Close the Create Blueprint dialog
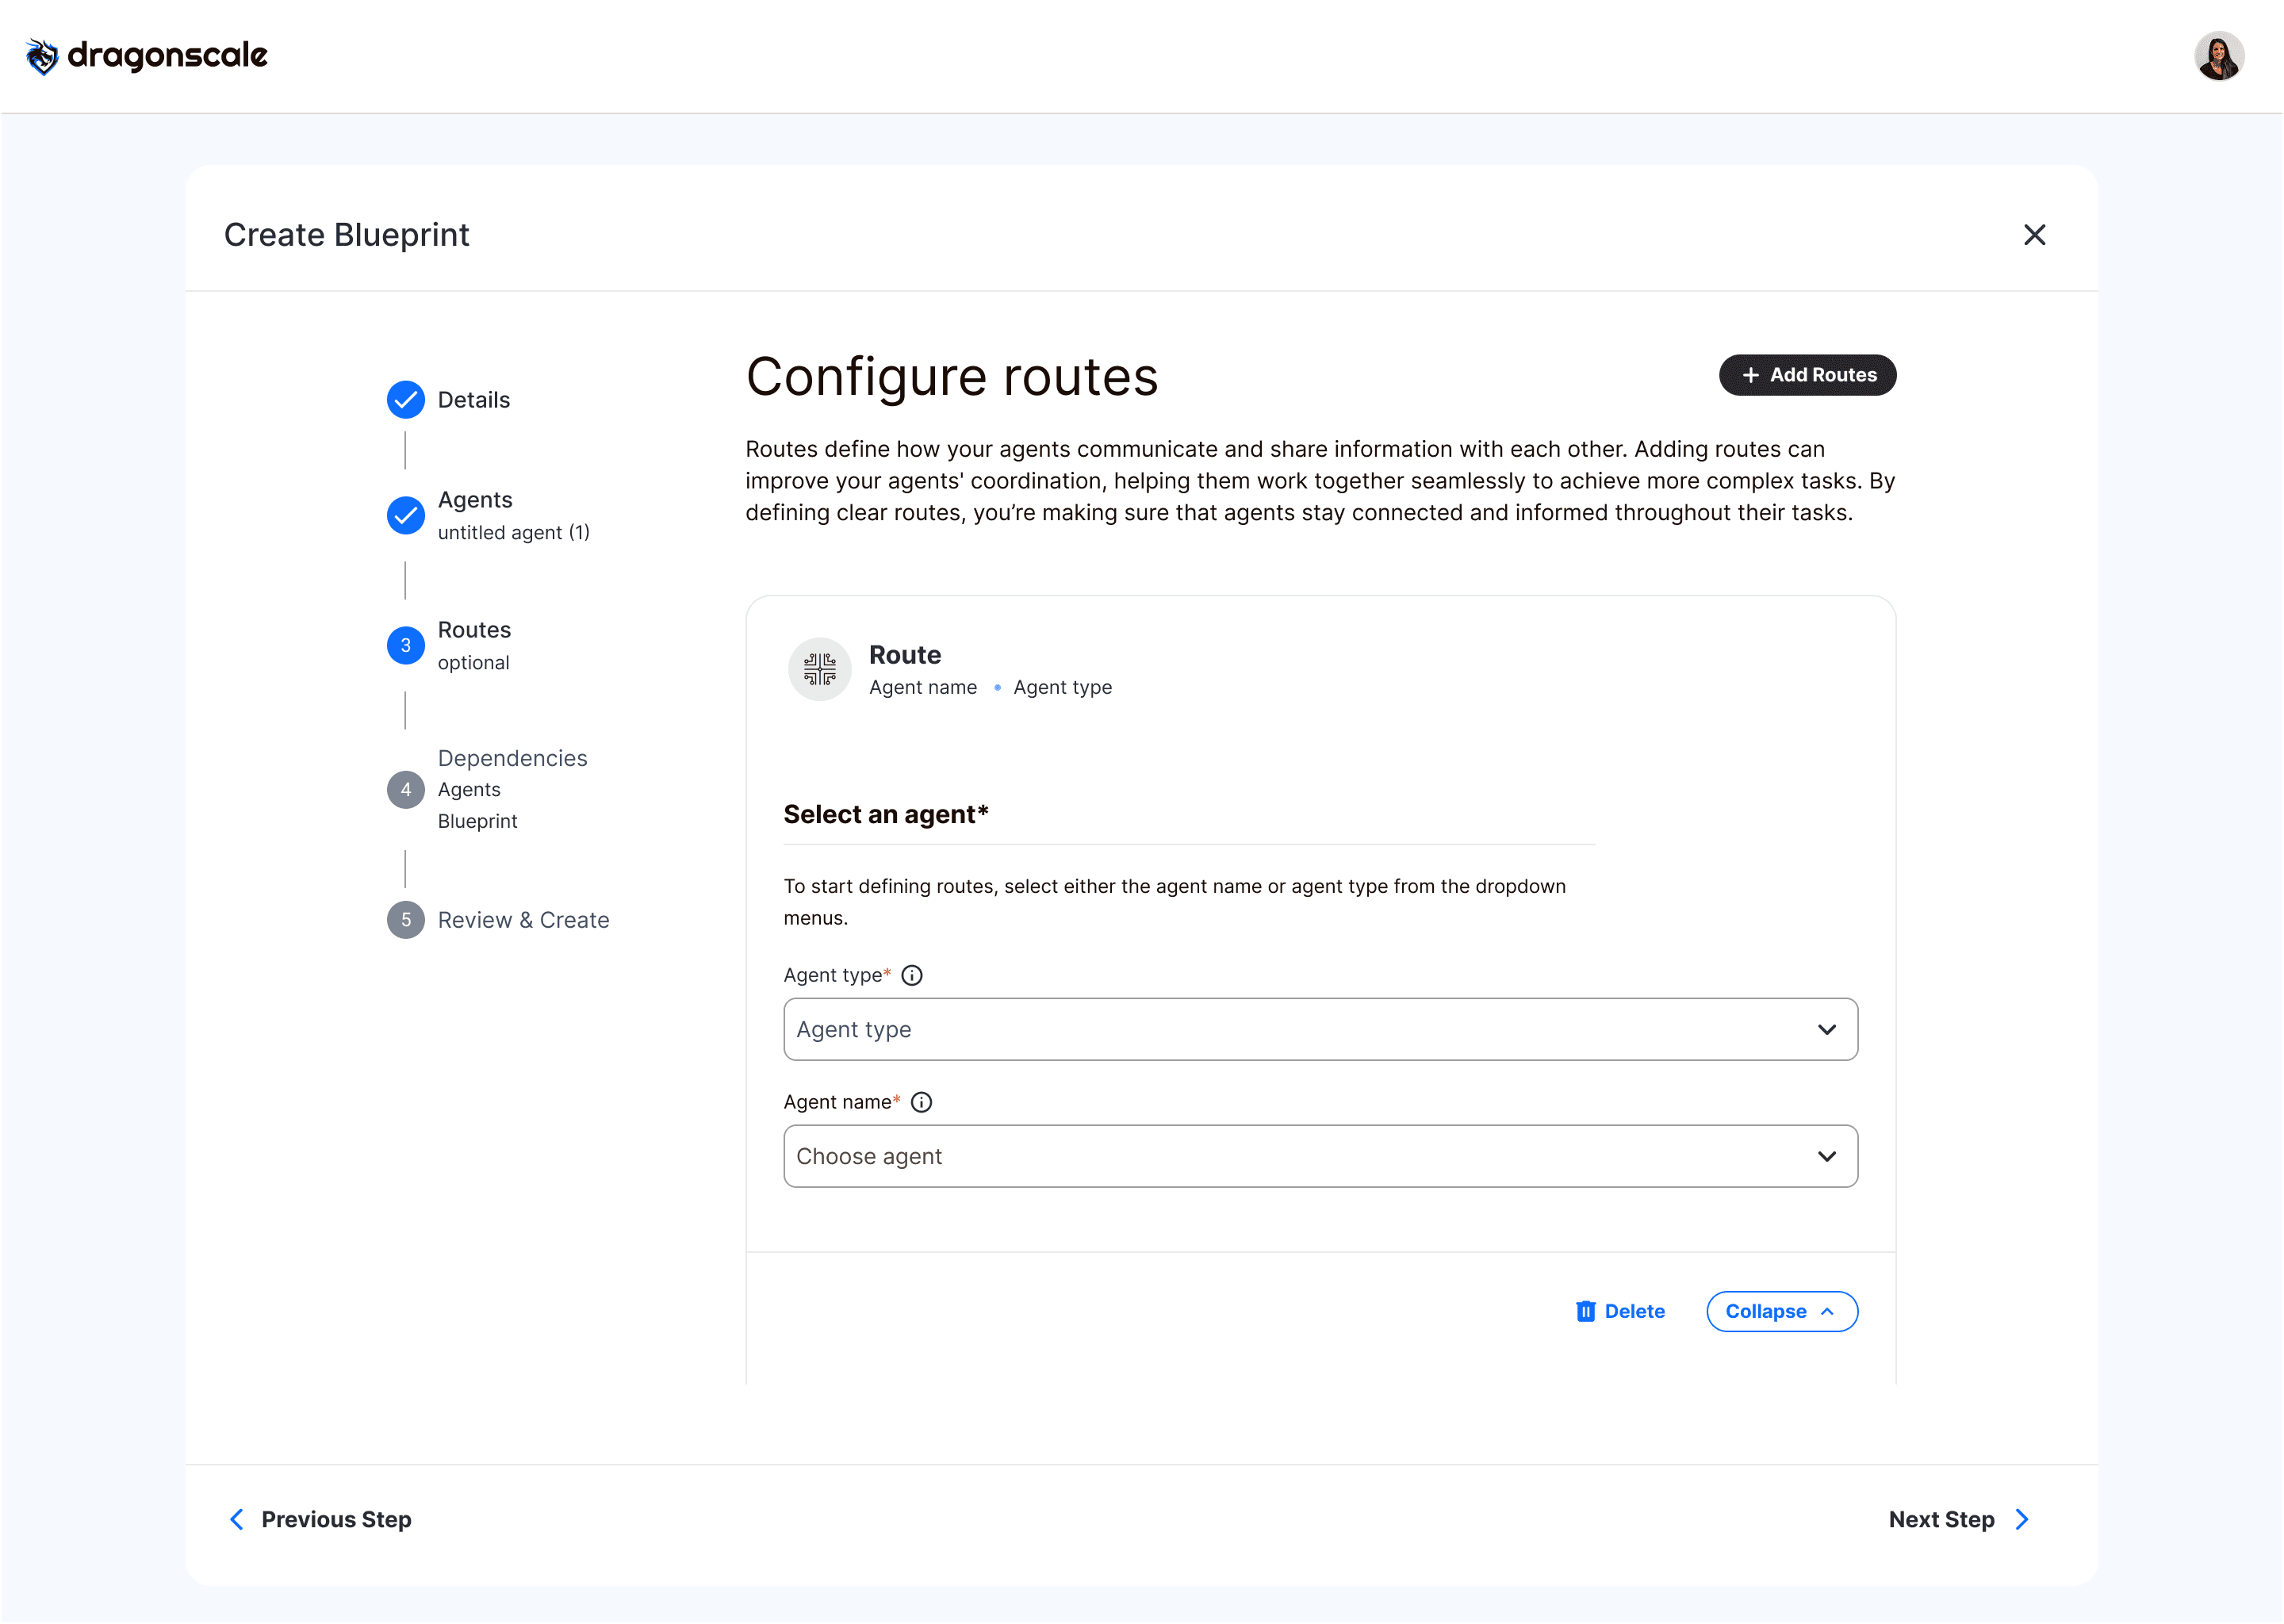 tap(2034, 235)
